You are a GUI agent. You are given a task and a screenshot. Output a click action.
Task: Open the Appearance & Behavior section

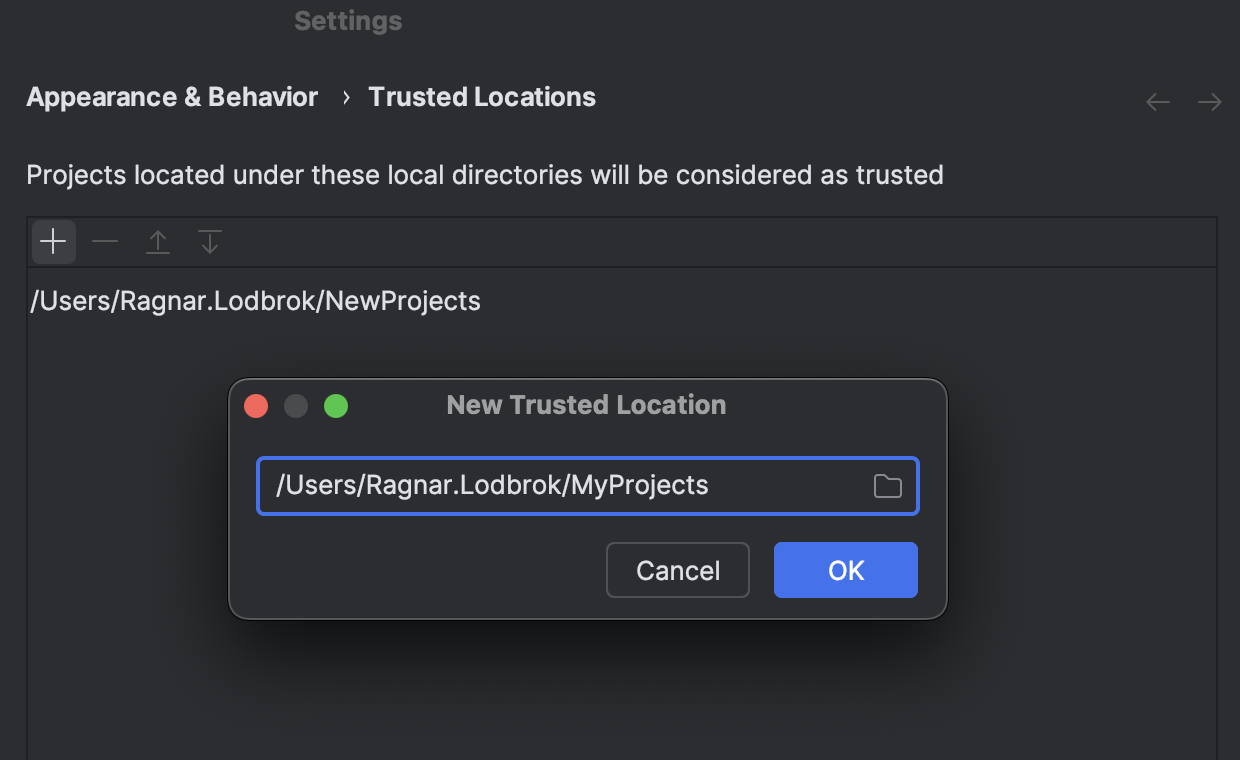pyautogui.click(x=171, y=96)
